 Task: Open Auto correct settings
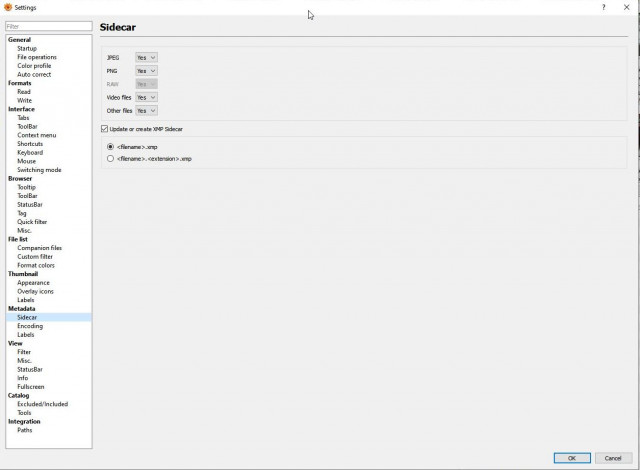(34, 74)
